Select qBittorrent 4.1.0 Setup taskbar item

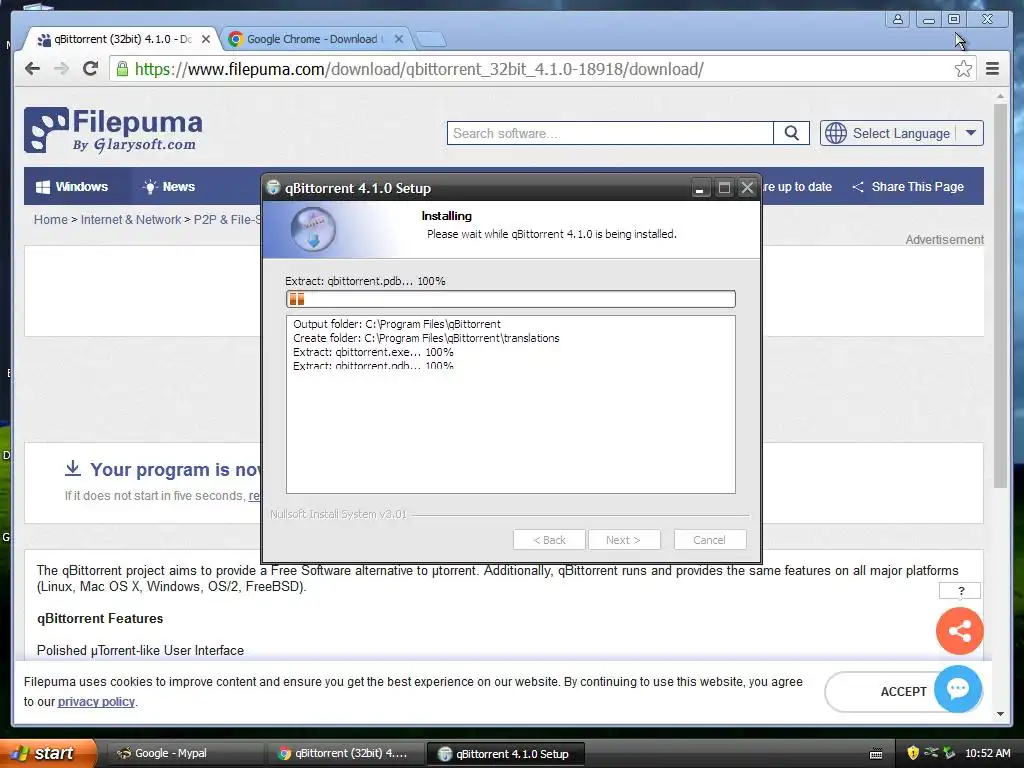(504, 754)
